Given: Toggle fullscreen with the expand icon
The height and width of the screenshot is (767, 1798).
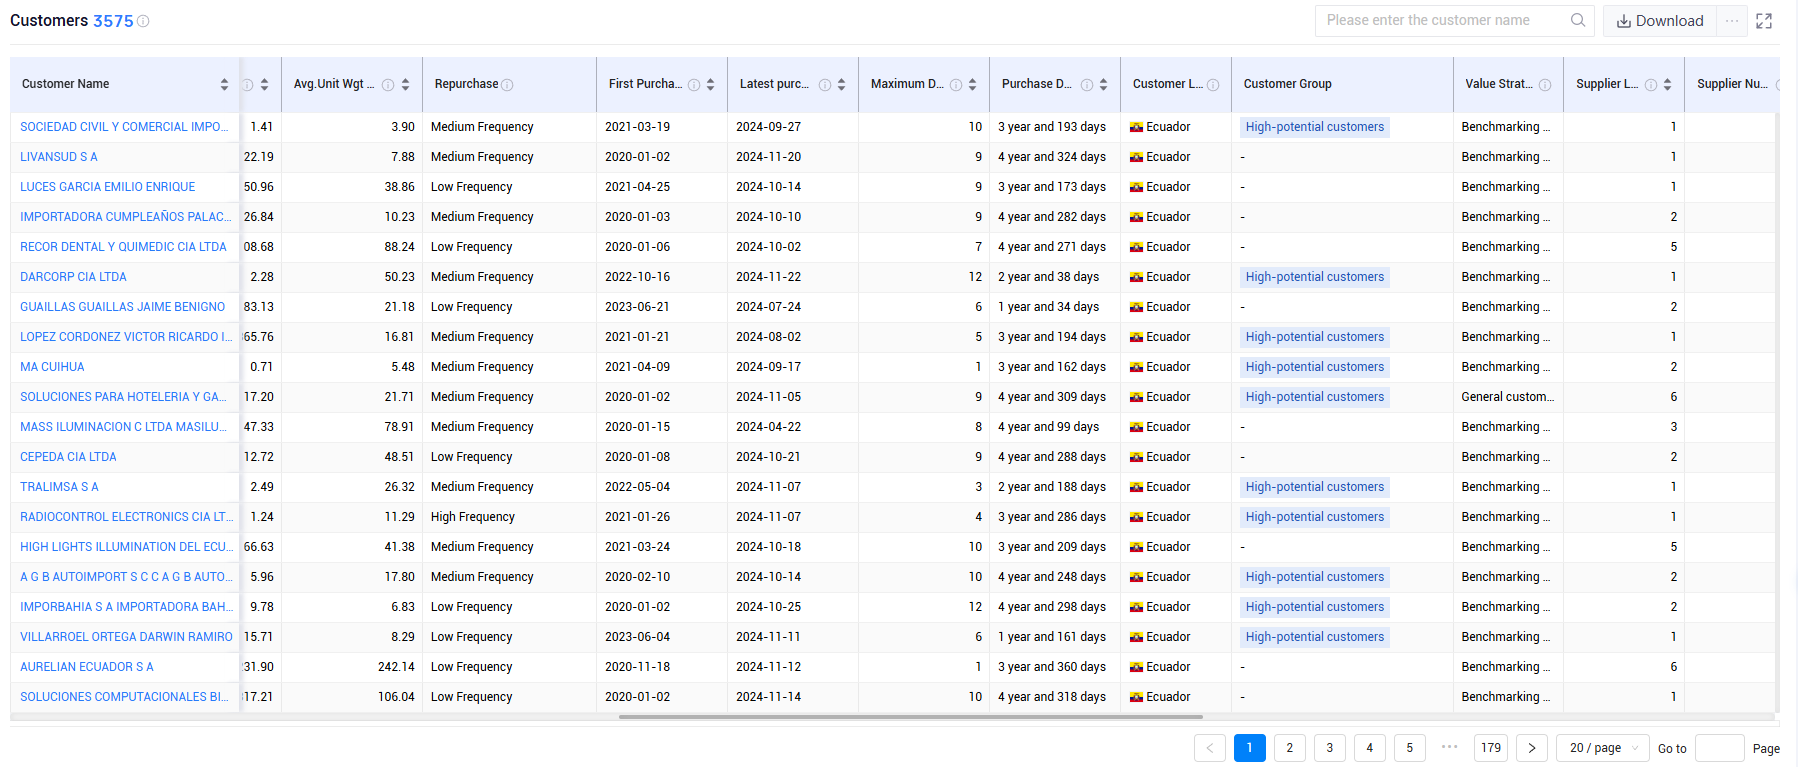Looking at the screenshot, I should click(x=1764, y=21).
